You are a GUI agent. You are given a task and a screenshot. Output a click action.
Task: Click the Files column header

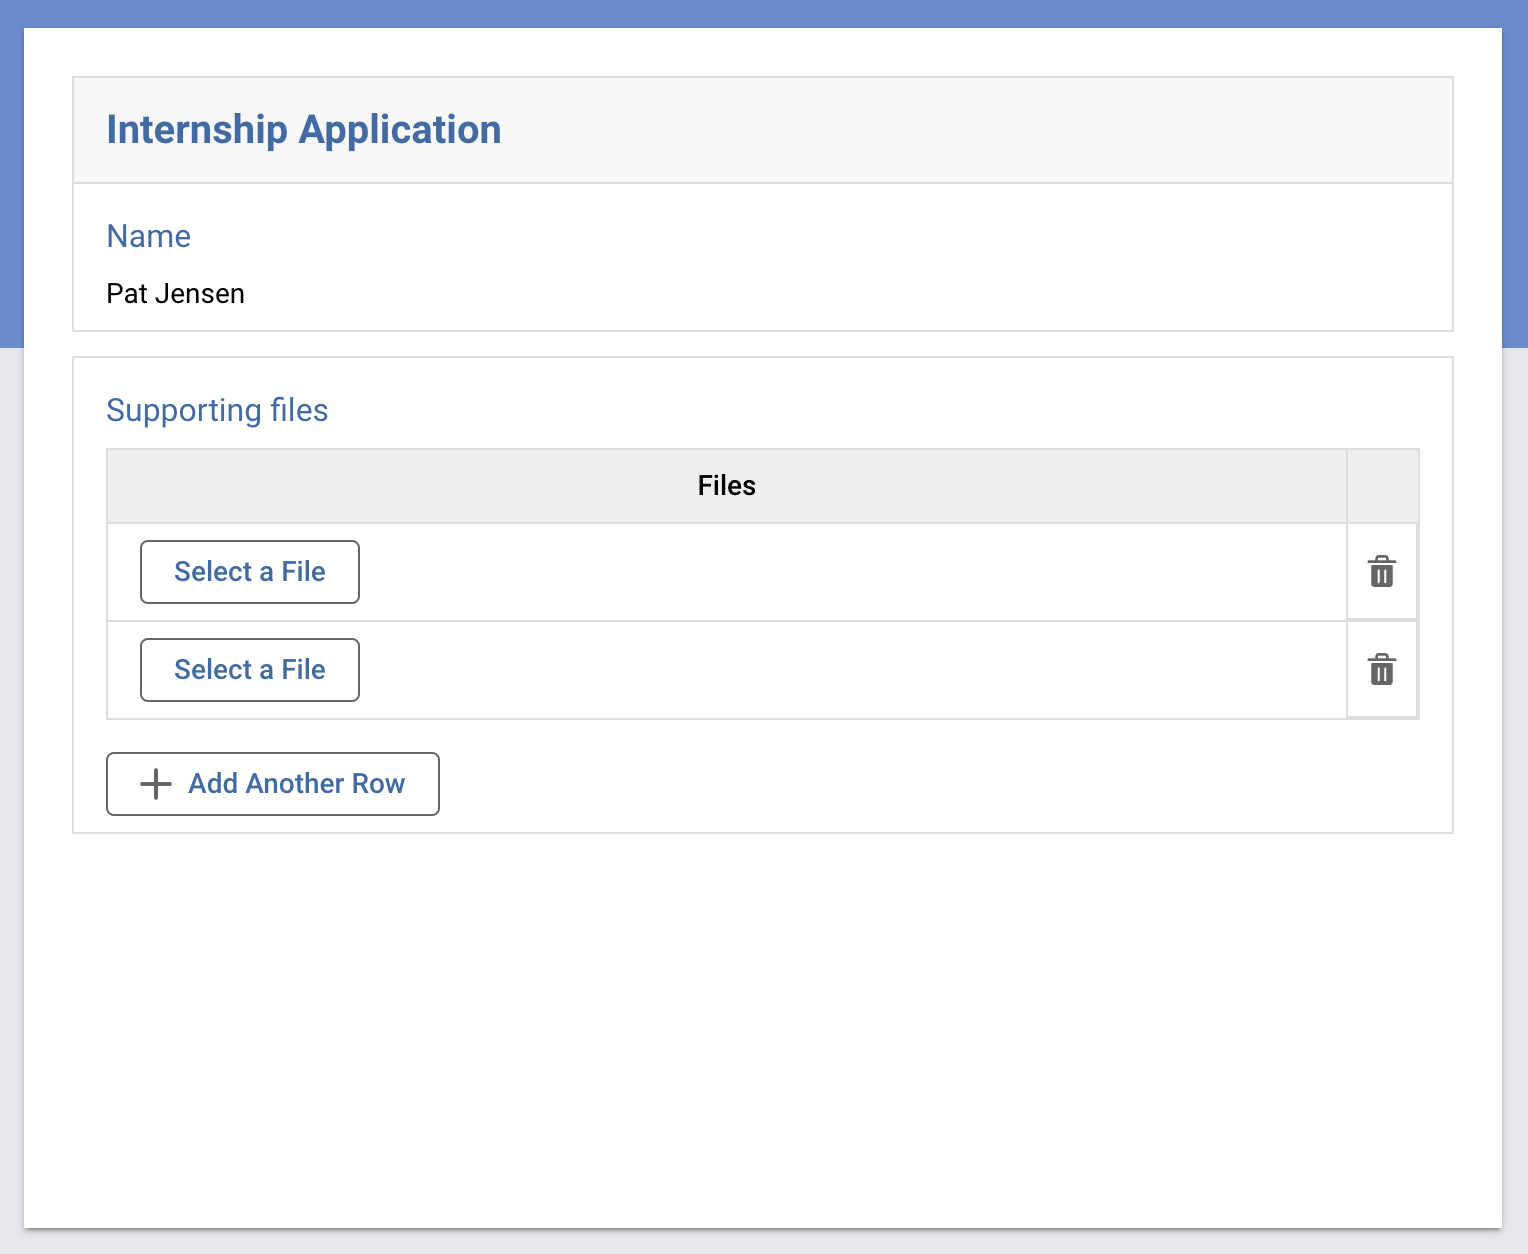click(x=726, y=485)
